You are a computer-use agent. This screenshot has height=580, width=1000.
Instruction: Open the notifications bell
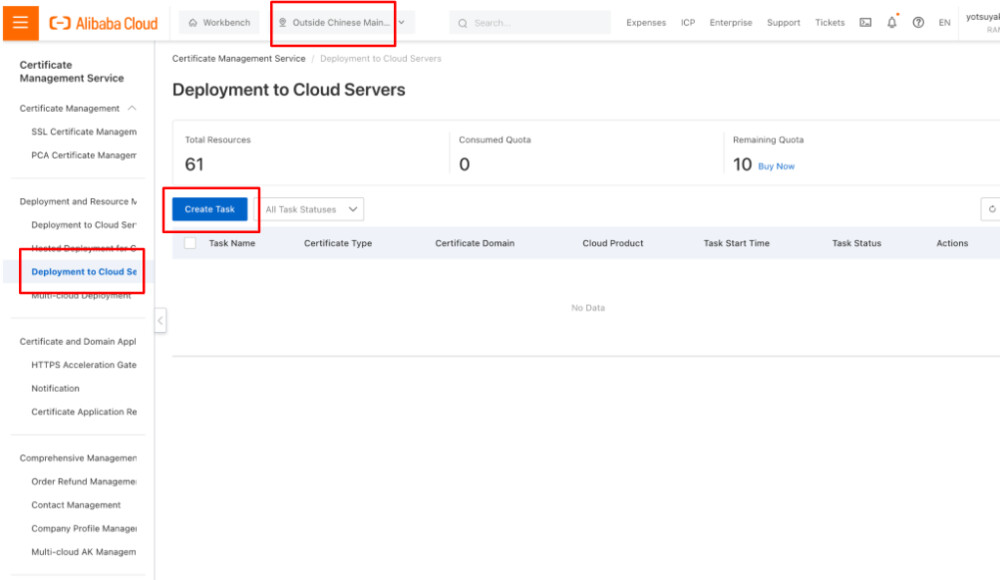(891, 22)
